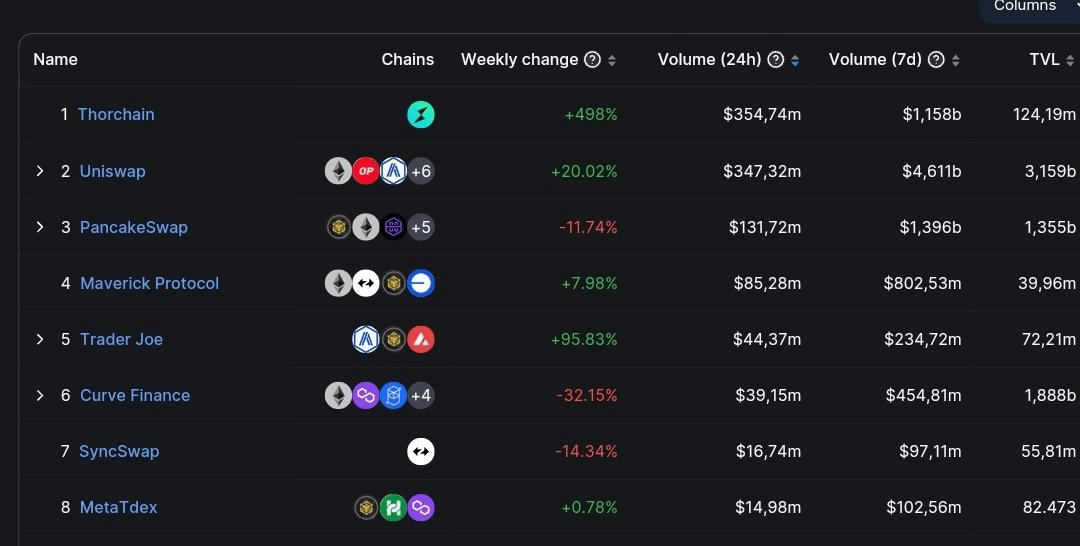Click the Optimism icon in Uniswap row
The width and height of the screenshot is (1080, 546).
tap(366, 171)
